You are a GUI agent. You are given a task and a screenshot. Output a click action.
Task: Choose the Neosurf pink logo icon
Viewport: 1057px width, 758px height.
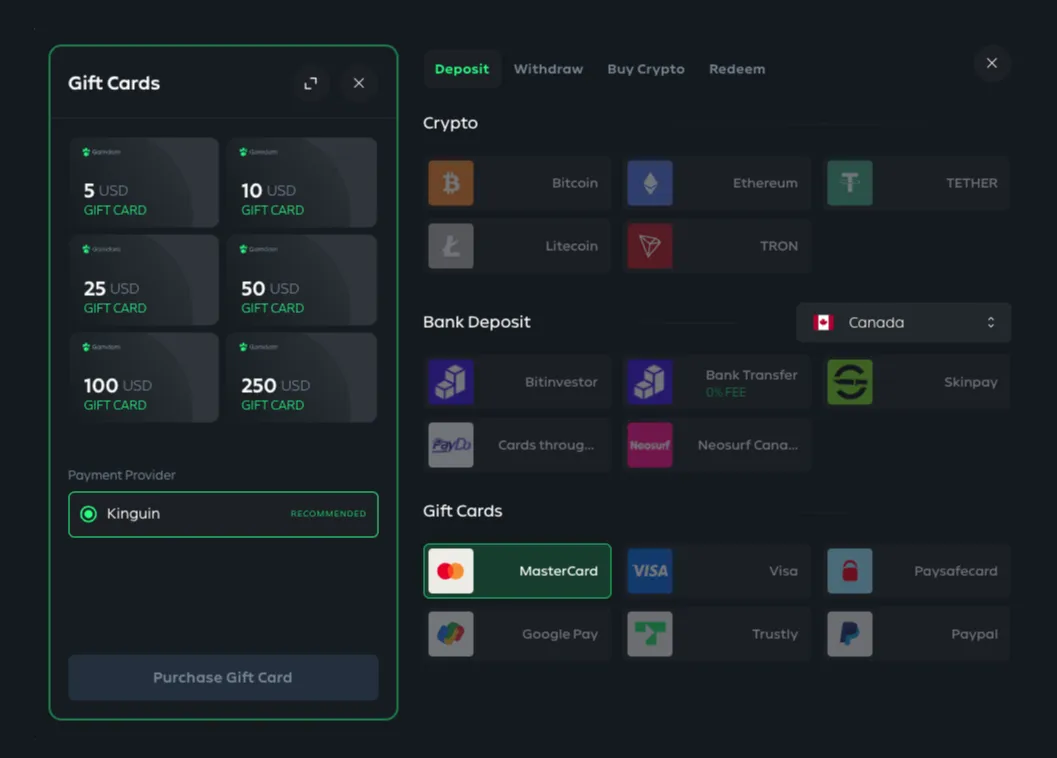[x=650, y=445]
